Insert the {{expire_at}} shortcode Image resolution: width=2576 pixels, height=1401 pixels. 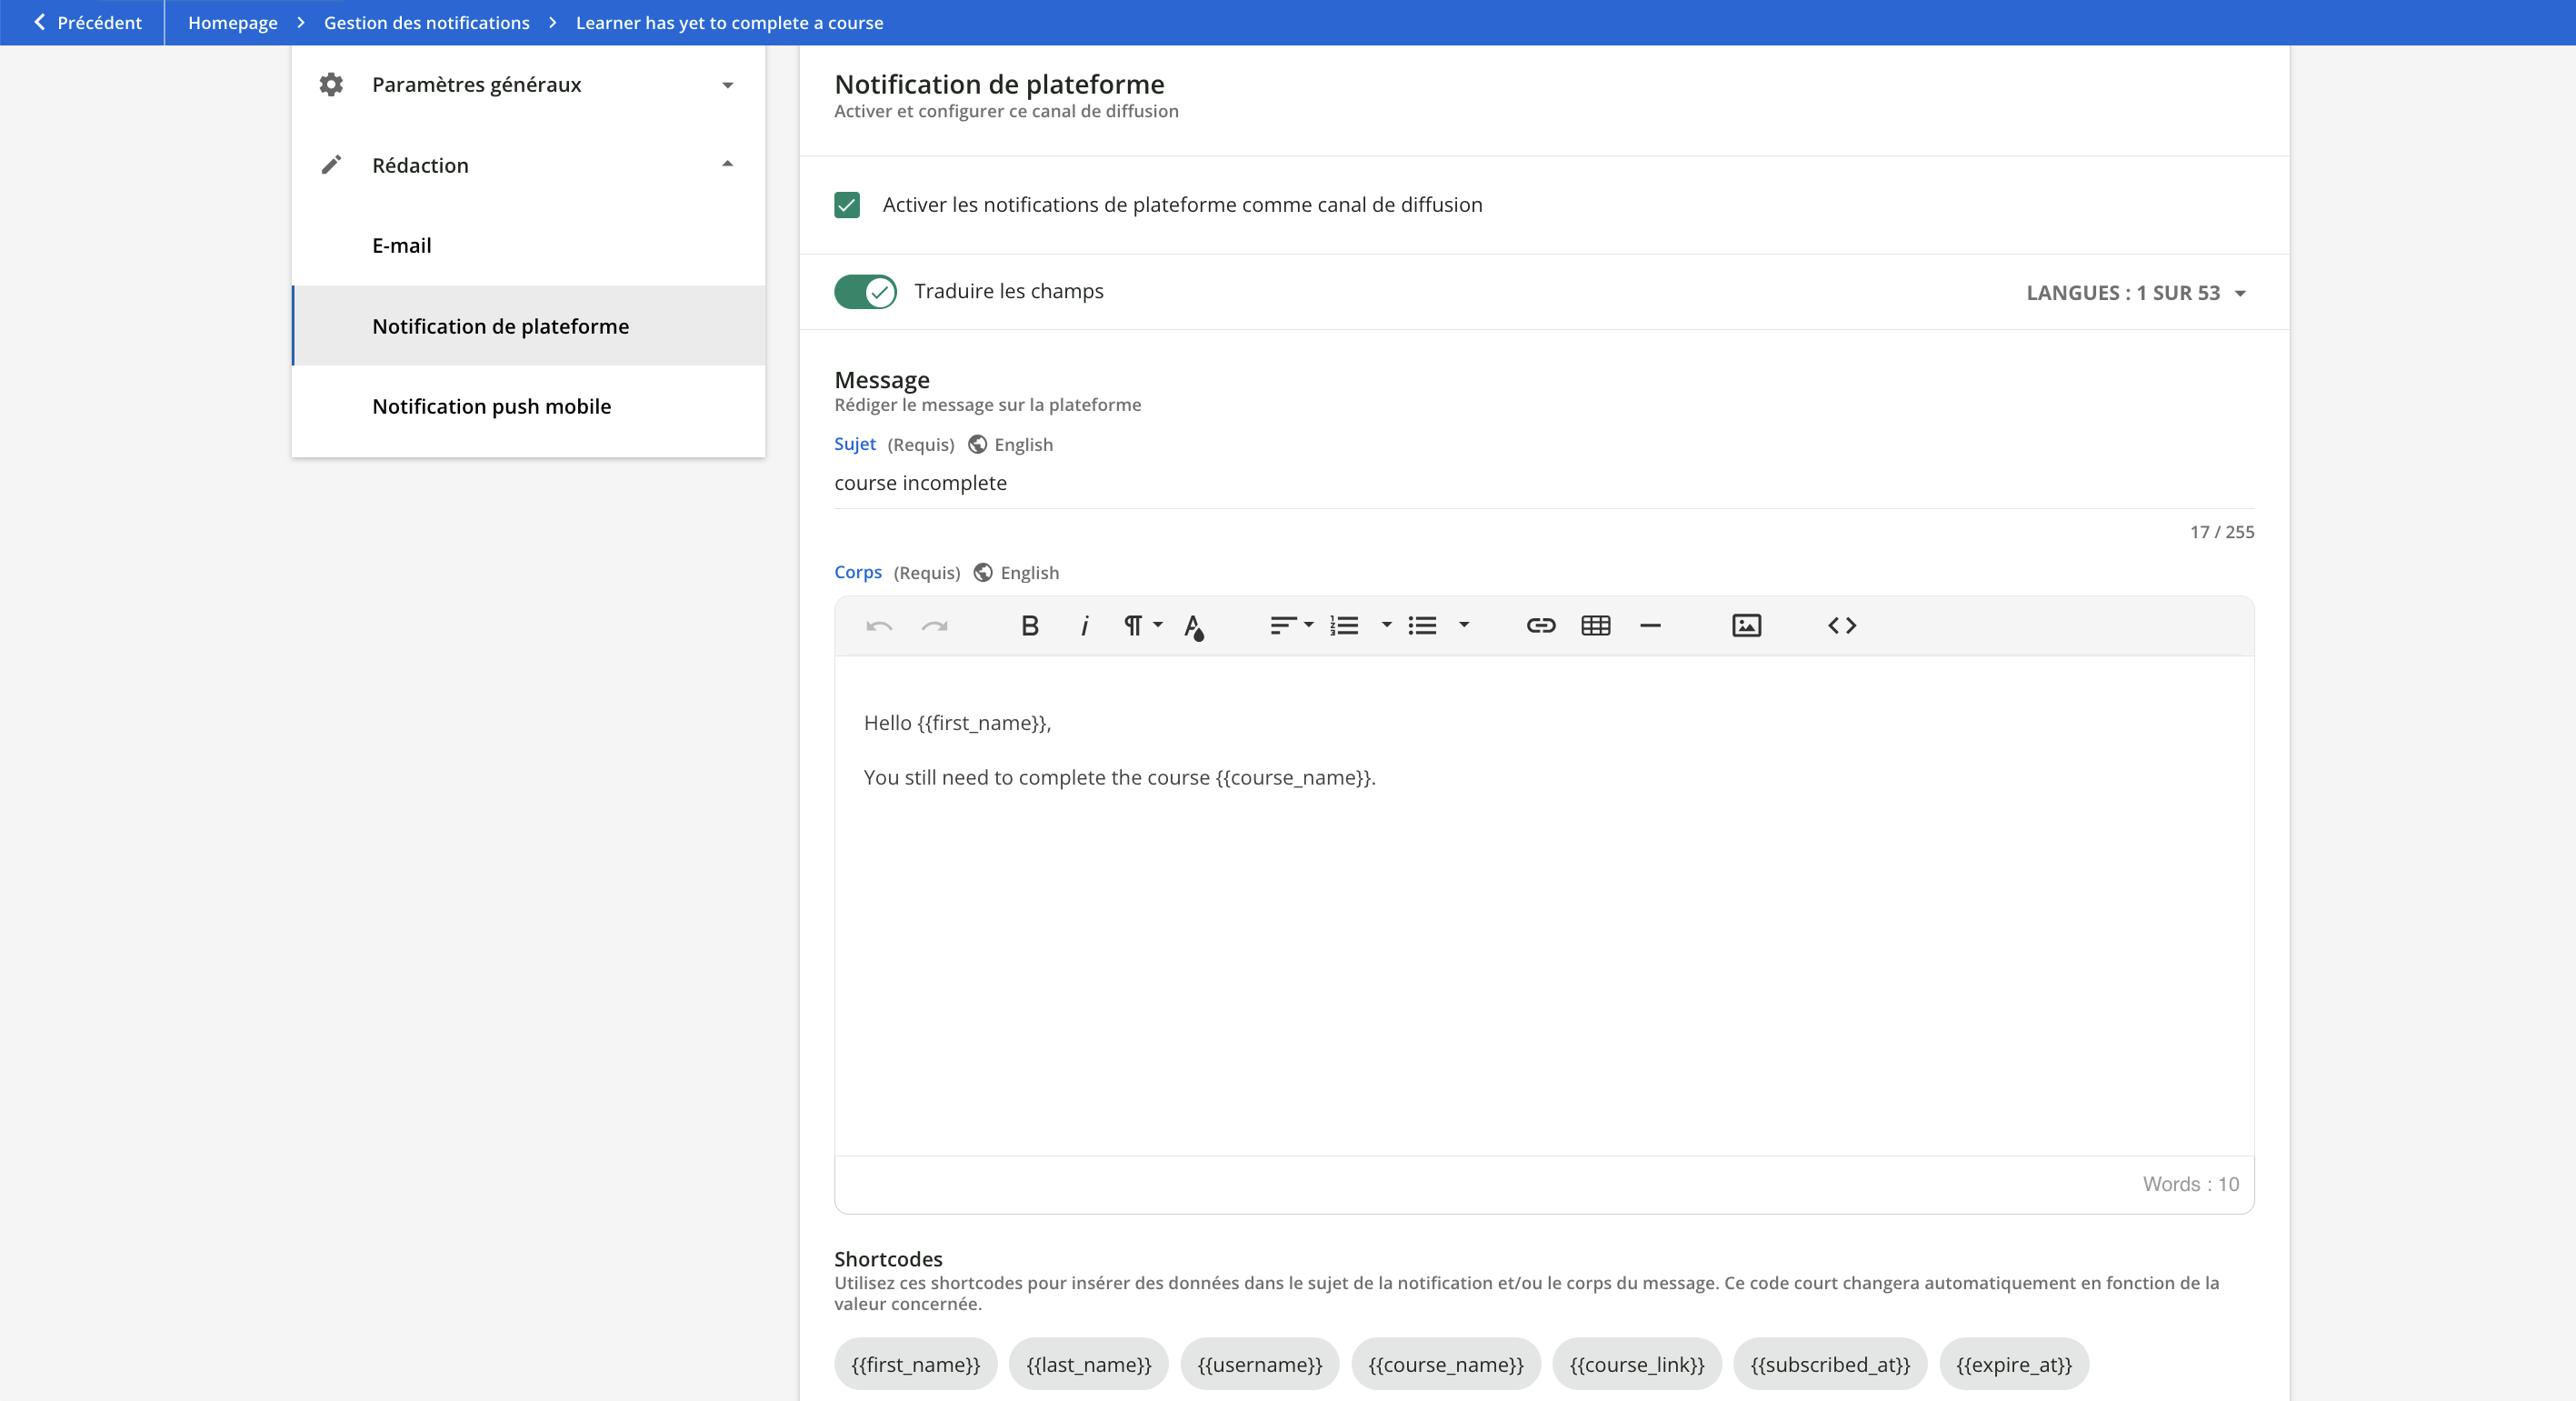click(2013, 1364)
